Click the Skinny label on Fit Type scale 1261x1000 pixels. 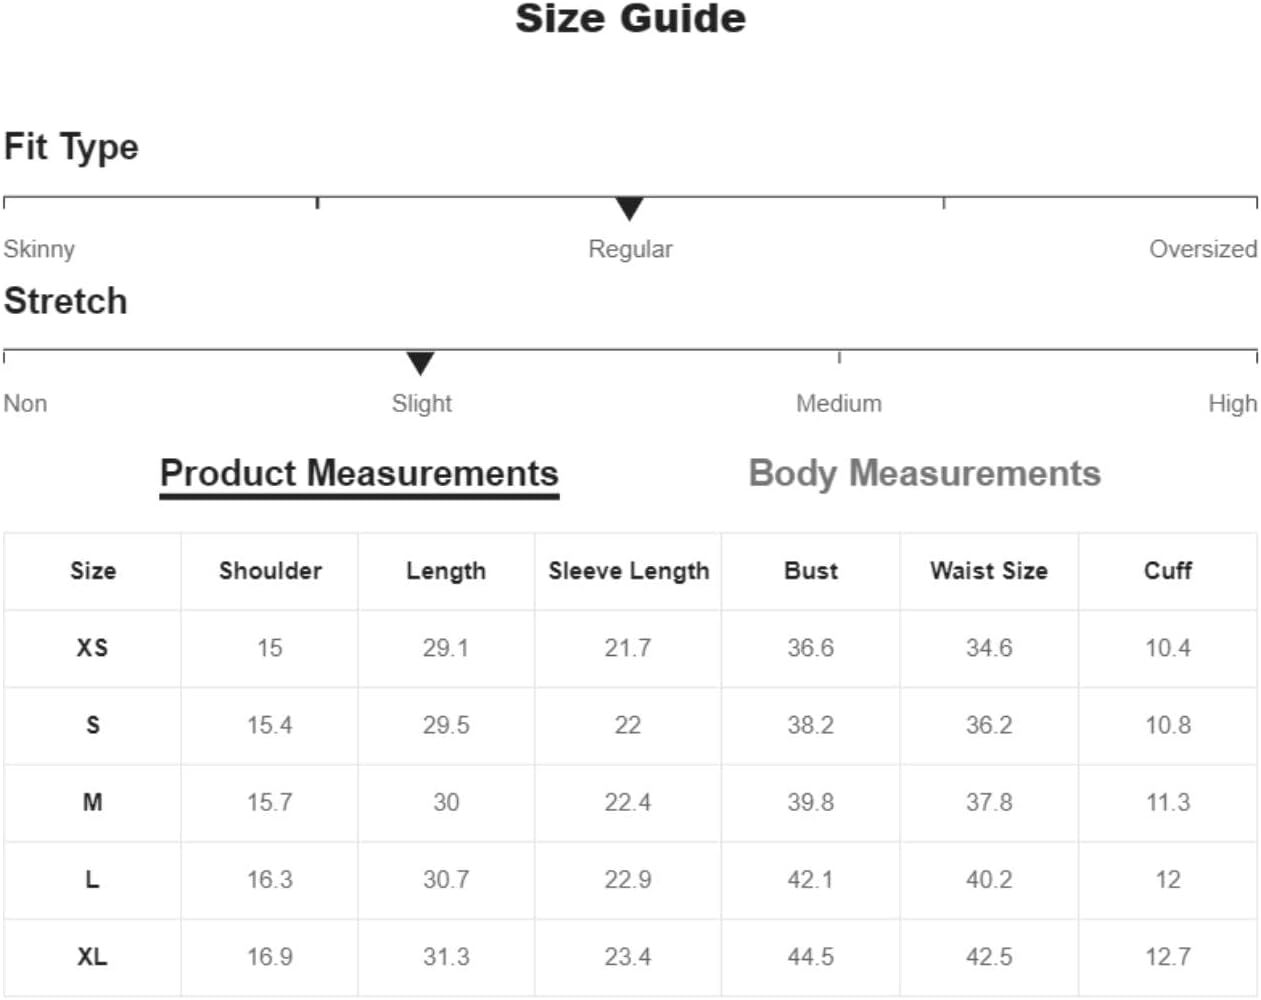click(39, 249)
